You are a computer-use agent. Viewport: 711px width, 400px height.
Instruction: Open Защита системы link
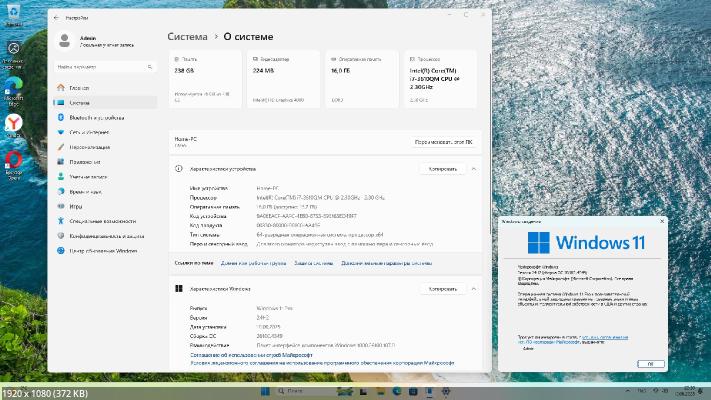[314, 263]
